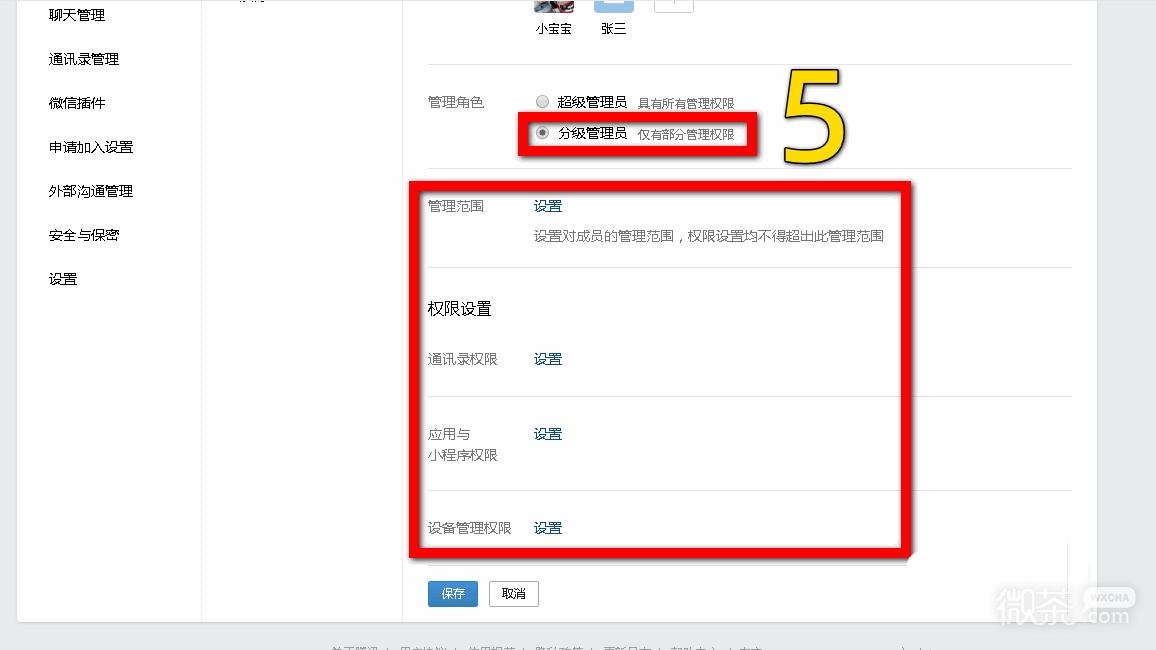The height and width of the screenshot is (650, 1156).
Task: Open 设置 at bottom of sidebar
Action: point(62,278)
